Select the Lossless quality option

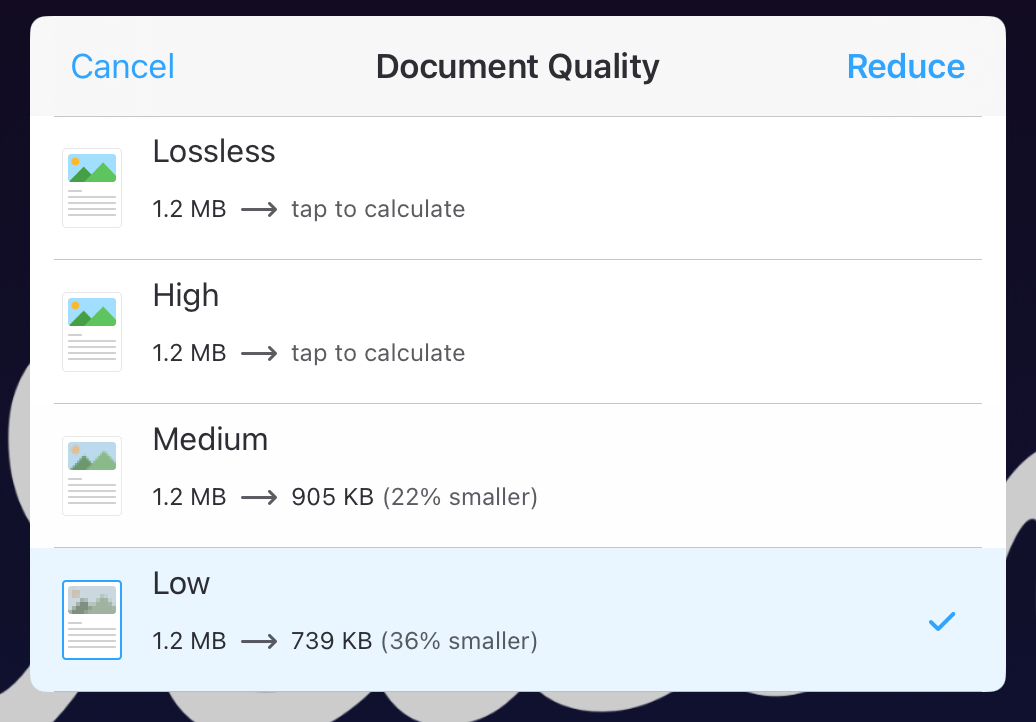(x=518, y=188)
